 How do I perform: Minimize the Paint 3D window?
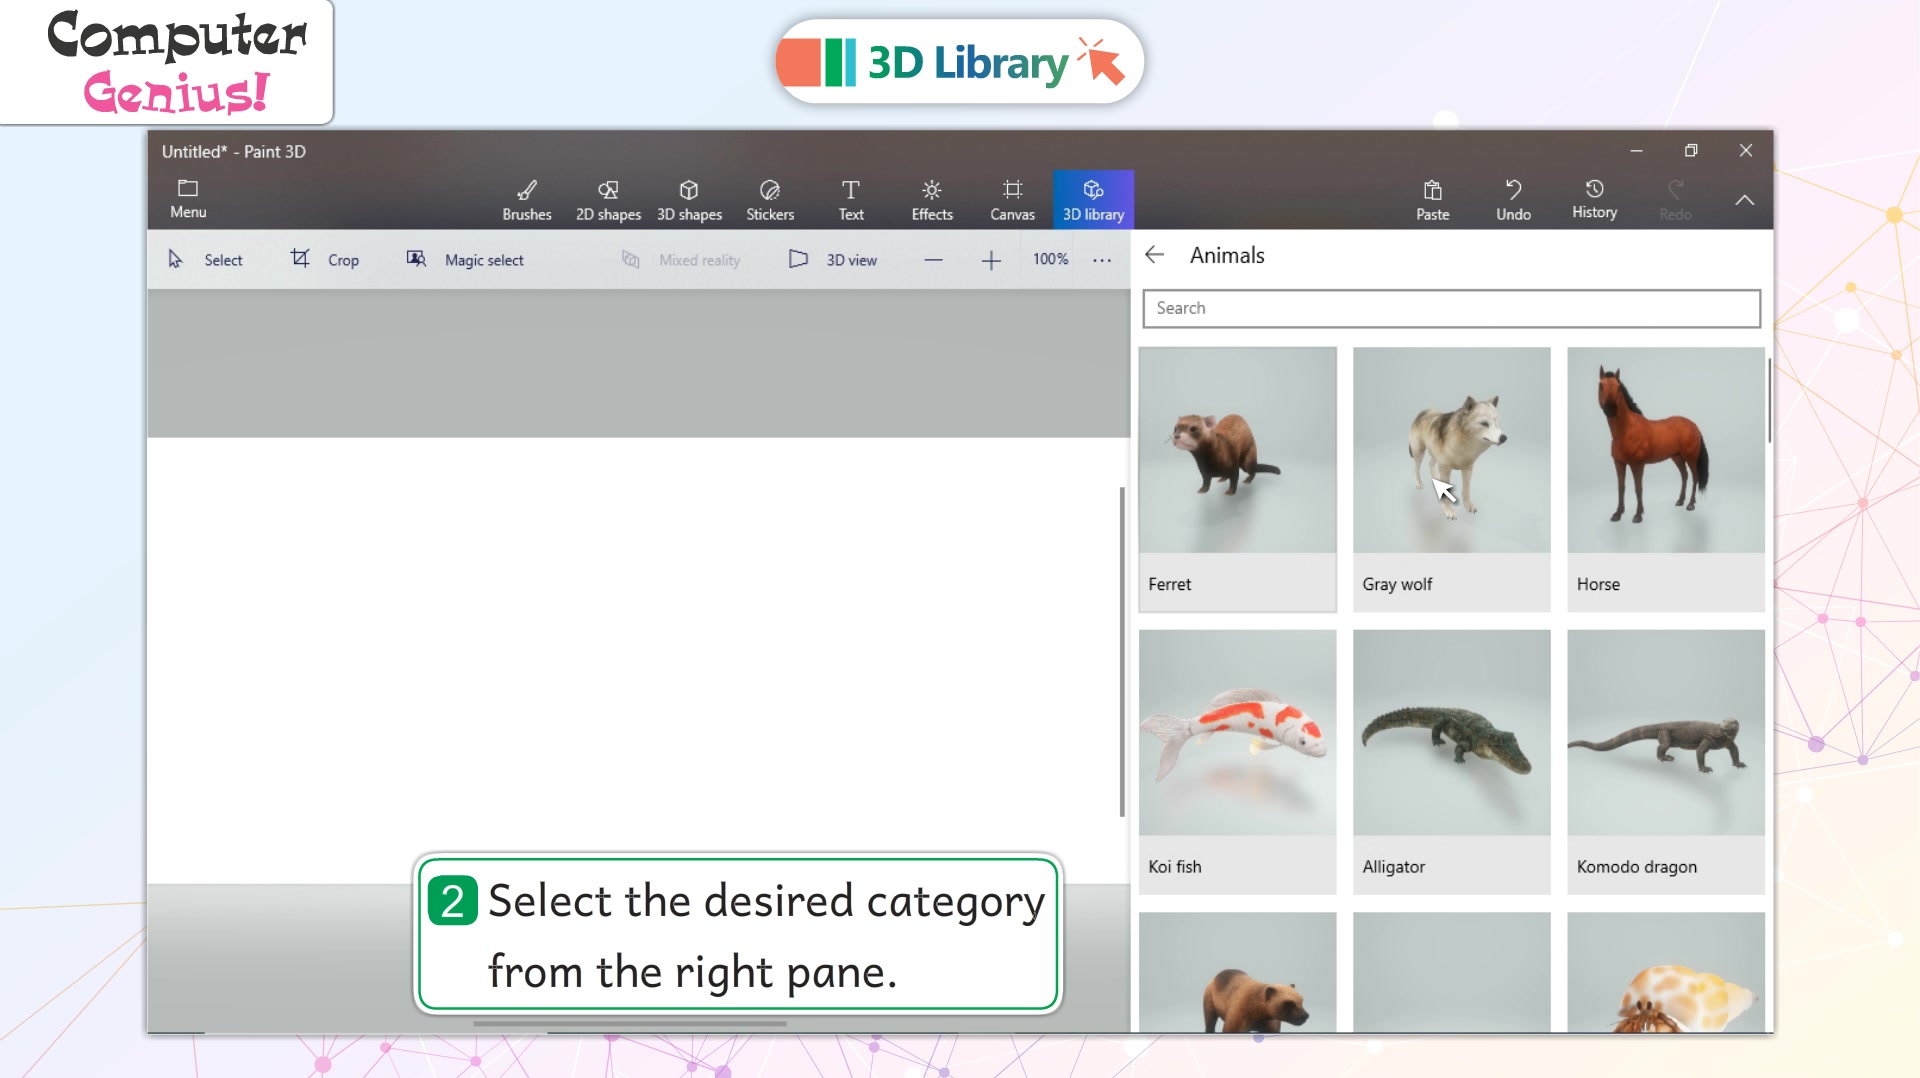click(x=1636, y=151)
